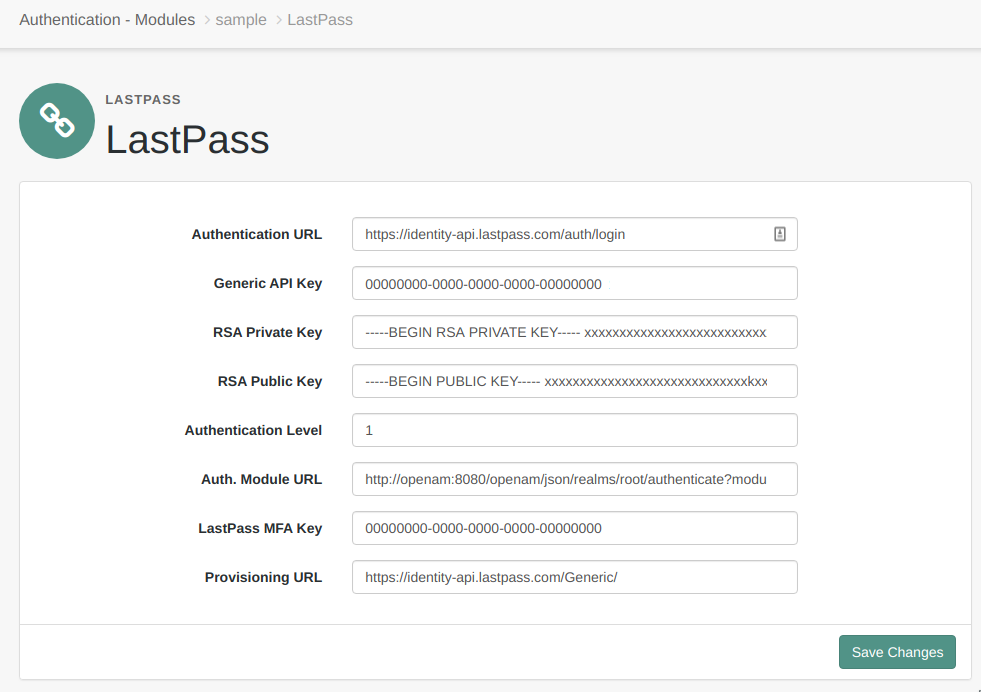Click the LastPass chain link icon
This screenshot has height=692, width=981.
point(57,121)
